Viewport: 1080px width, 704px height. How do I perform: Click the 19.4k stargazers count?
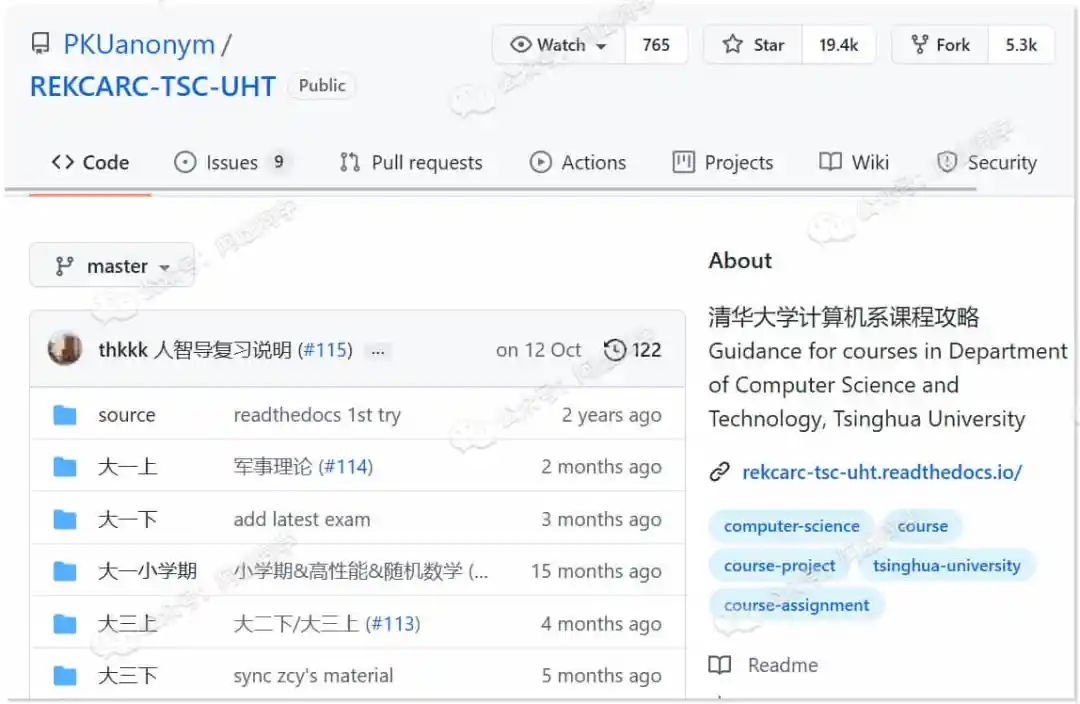click(838, 45)
